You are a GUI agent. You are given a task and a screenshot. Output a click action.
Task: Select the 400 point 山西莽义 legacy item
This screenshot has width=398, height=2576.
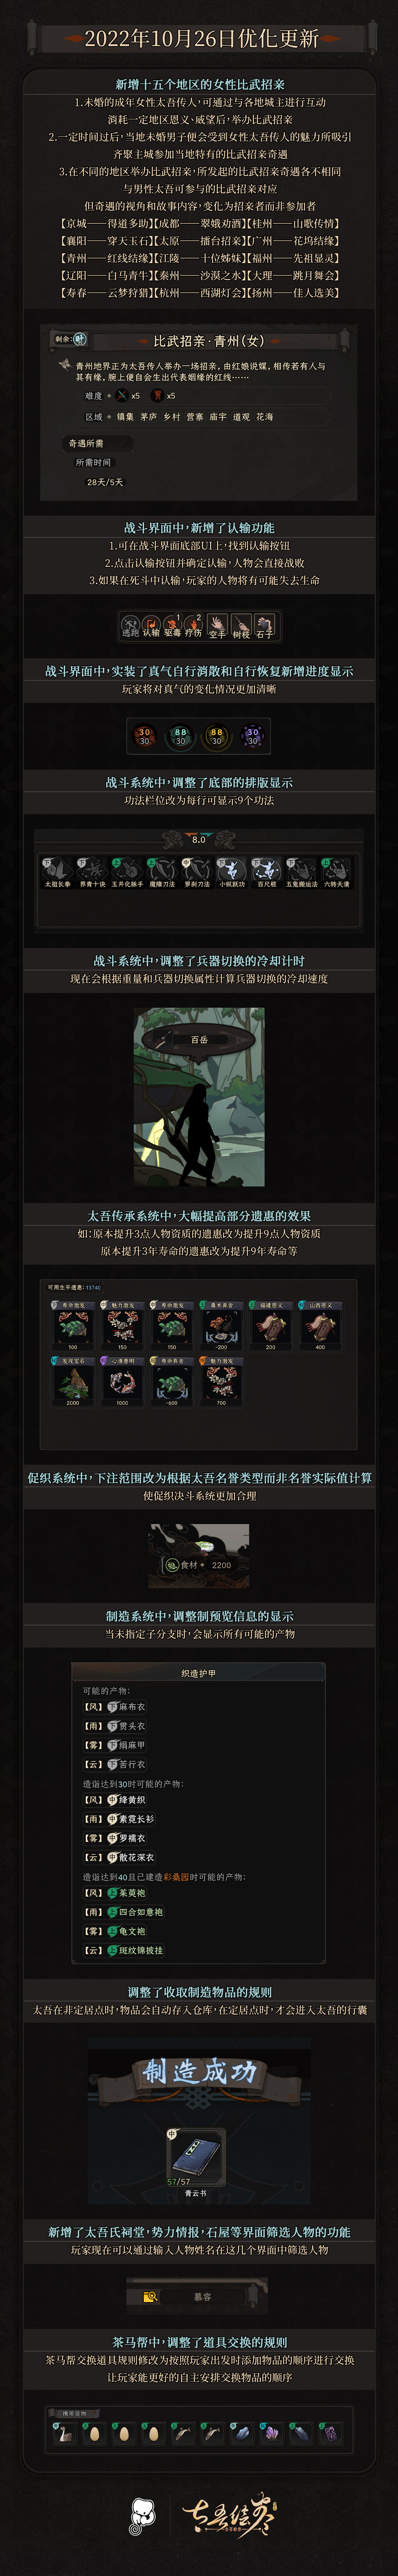tap(320, 1326)
